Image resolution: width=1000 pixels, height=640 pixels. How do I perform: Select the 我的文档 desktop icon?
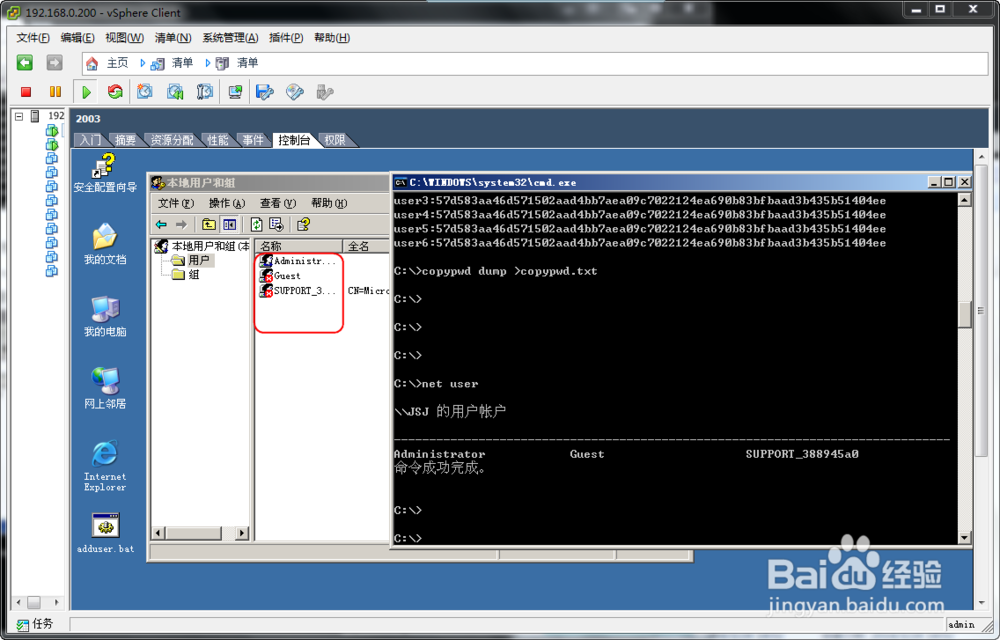pyautogui.click(x=105, y=244)
